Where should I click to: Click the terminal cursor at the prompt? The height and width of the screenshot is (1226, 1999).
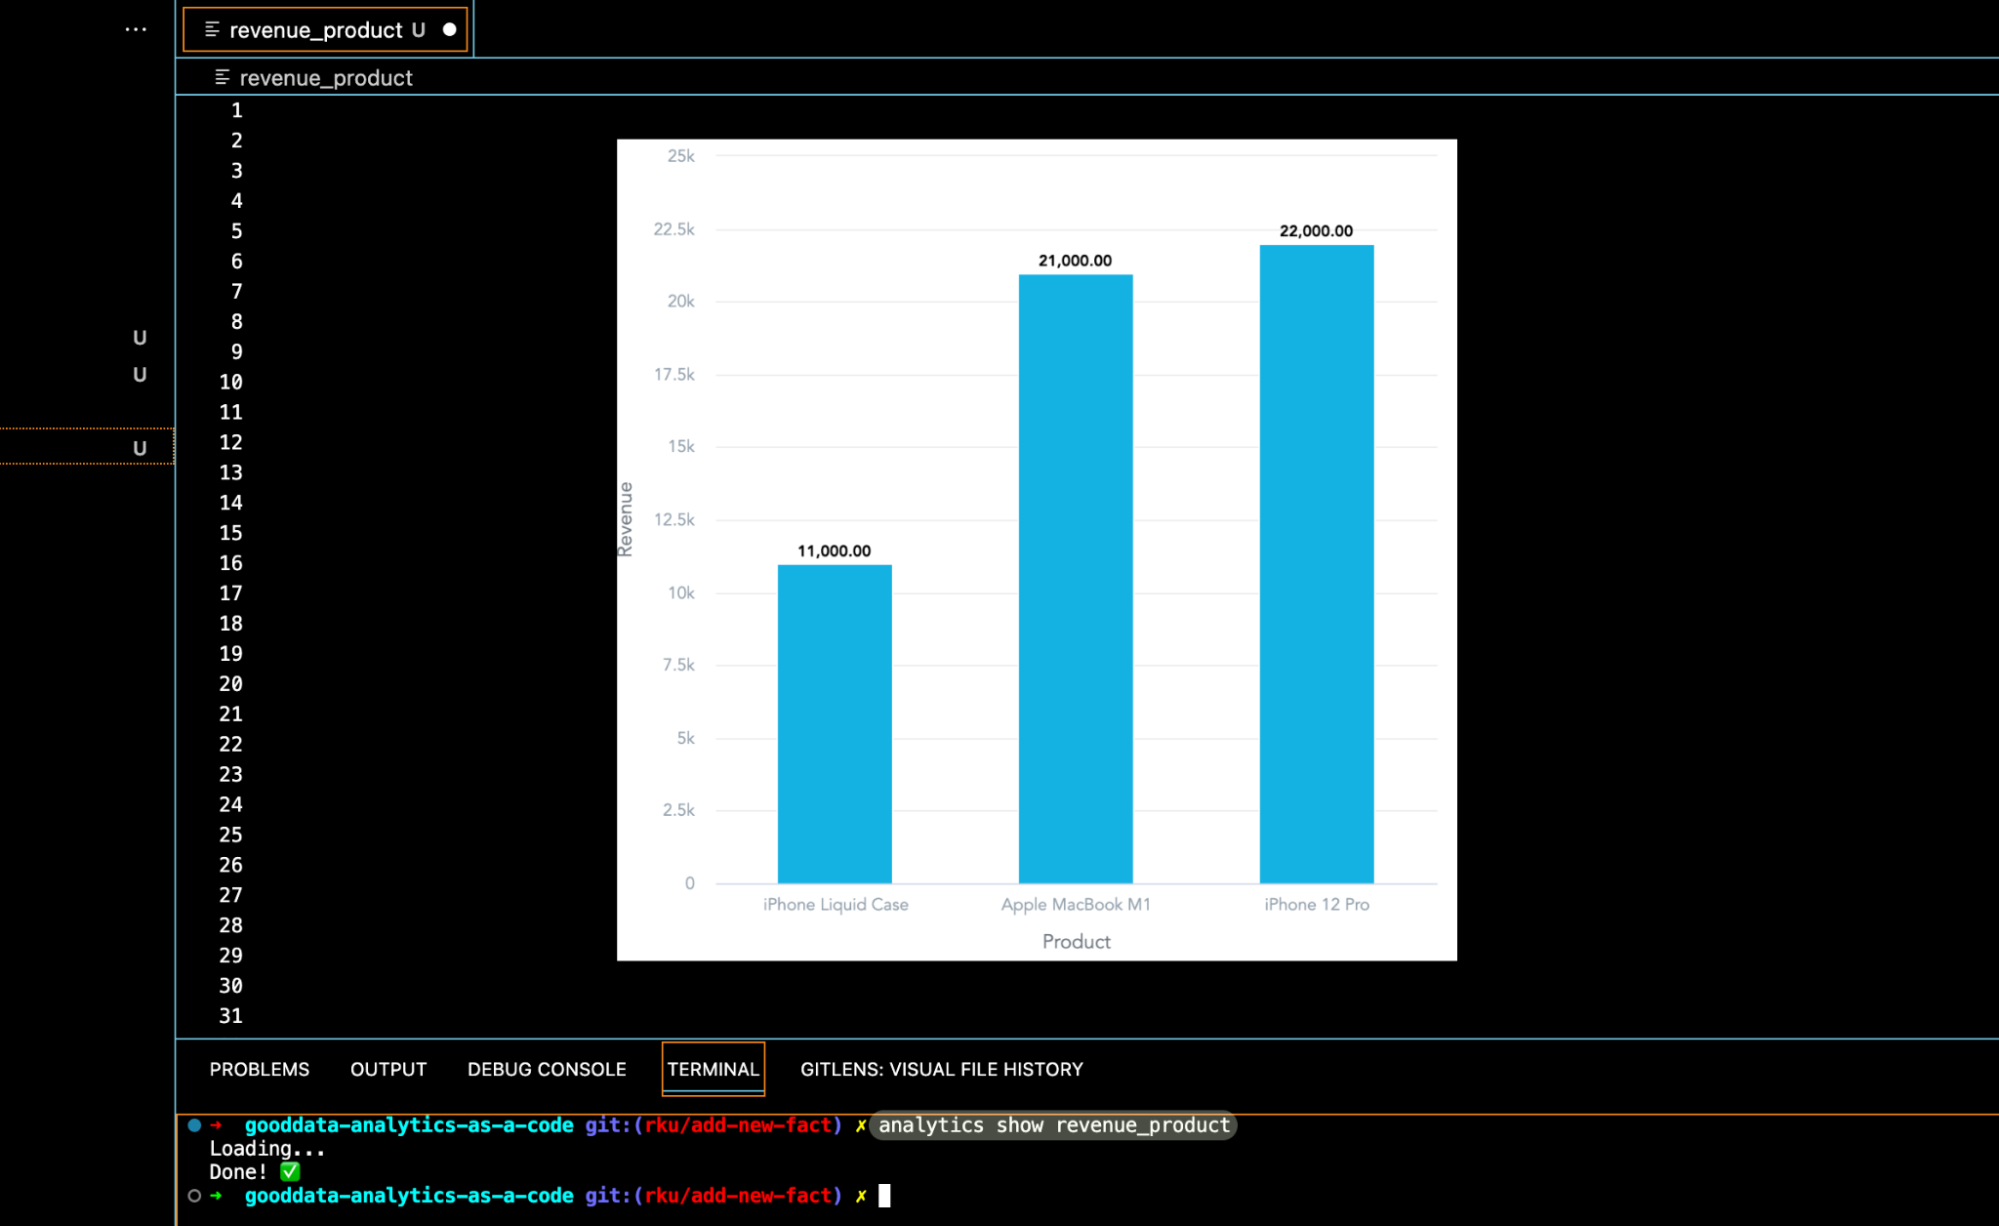[884, 1196]
